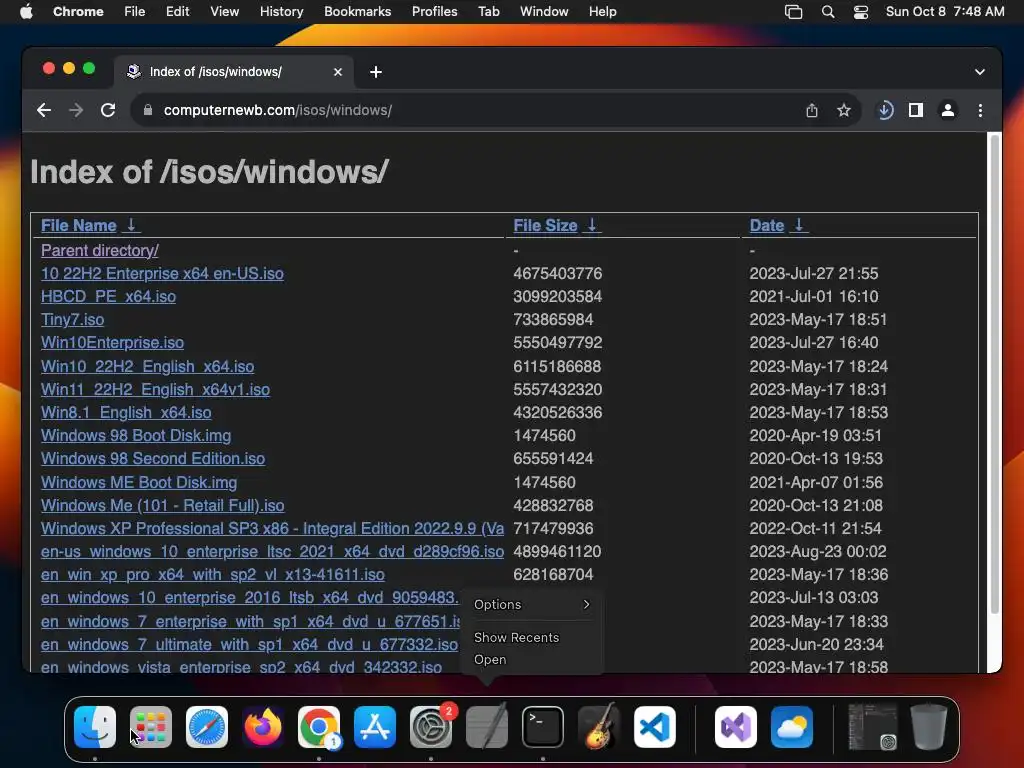Click the date 2021-Jul-01 16:10
This screenshot has width=1024, height=768.
[814, 296]
